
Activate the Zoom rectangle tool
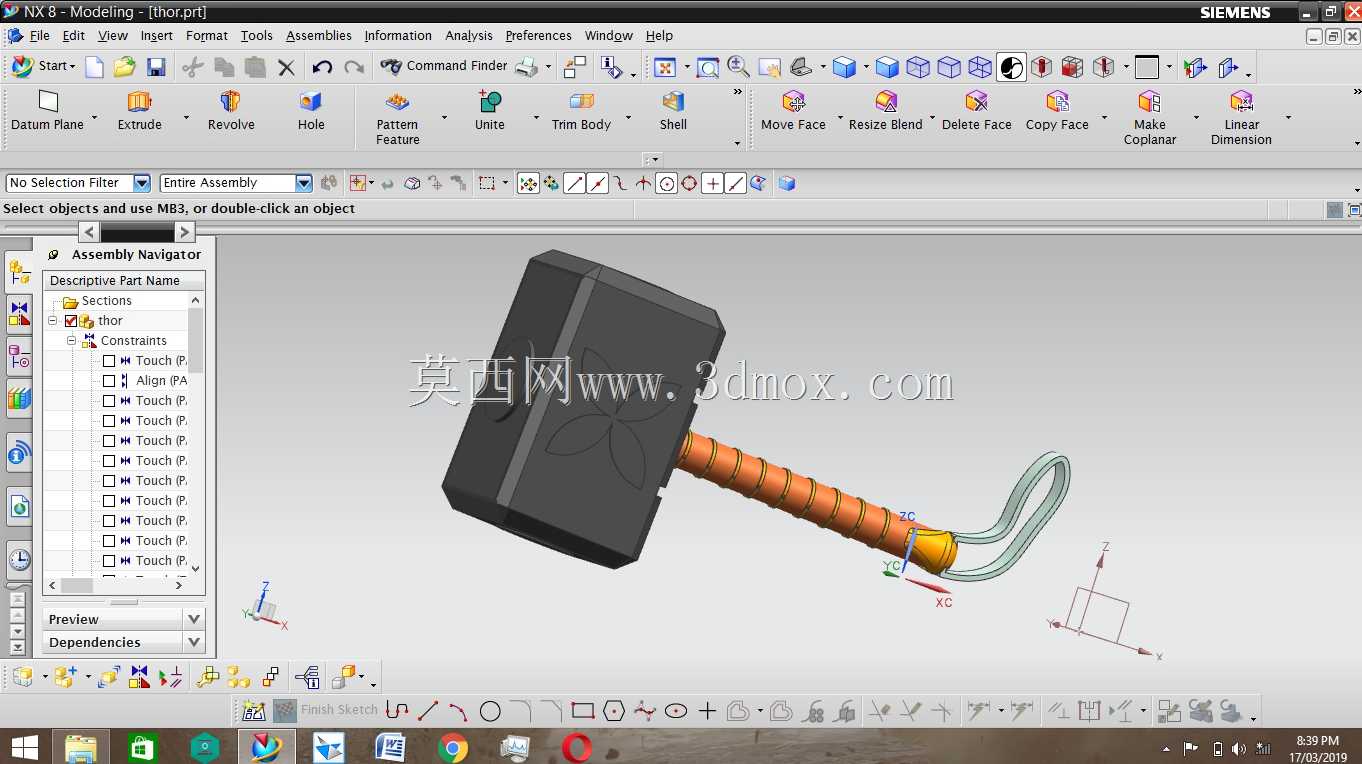coord(707,67)
